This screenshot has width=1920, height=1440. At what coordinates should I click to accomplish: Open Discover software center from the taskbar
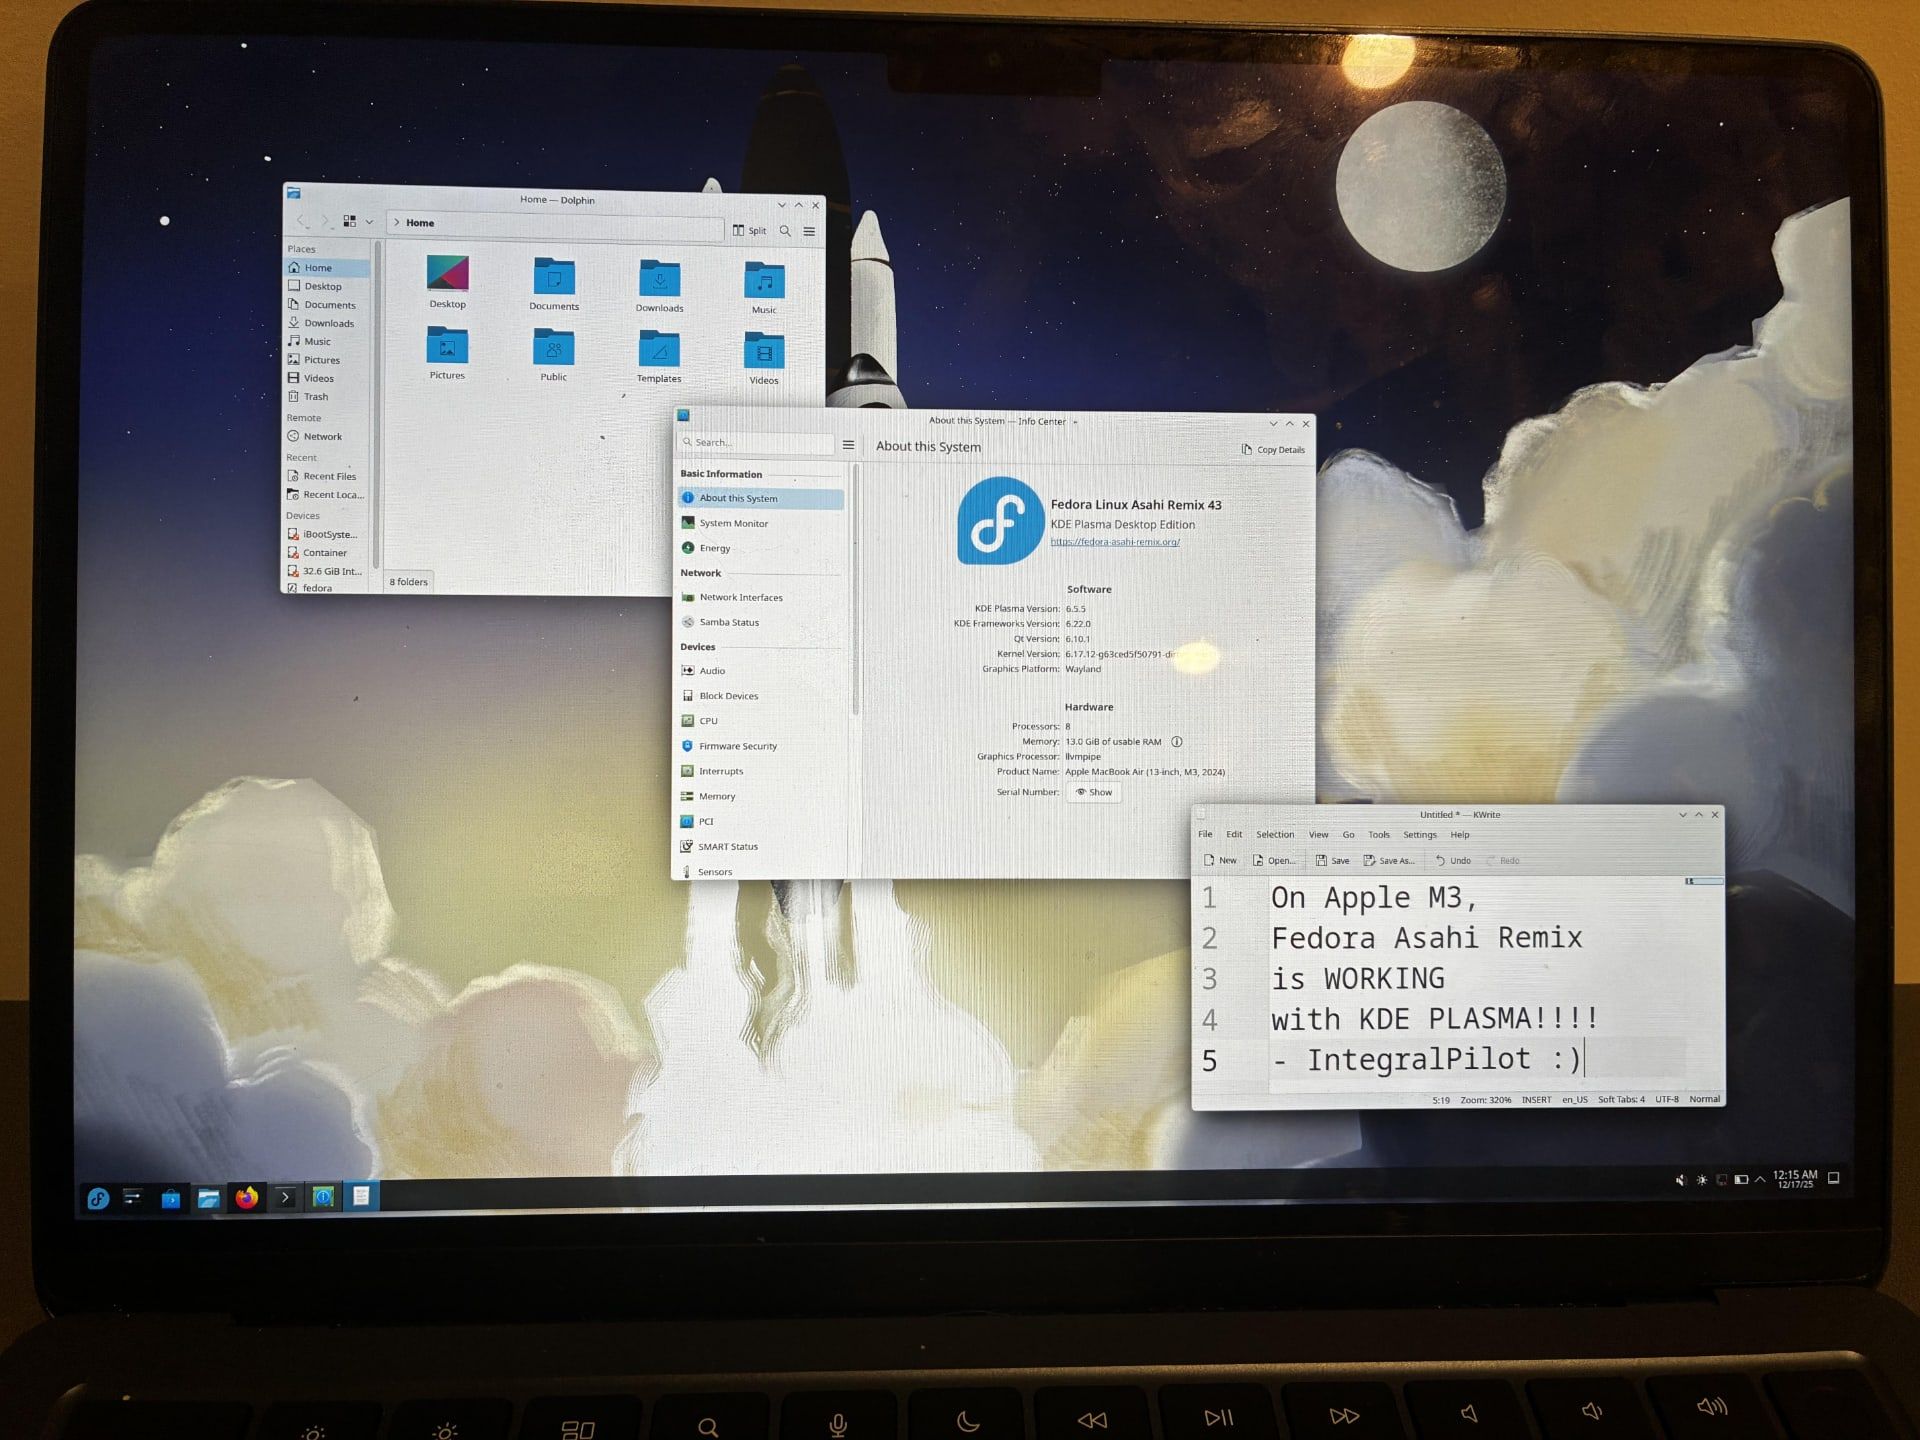click(x=170, y=1197)
